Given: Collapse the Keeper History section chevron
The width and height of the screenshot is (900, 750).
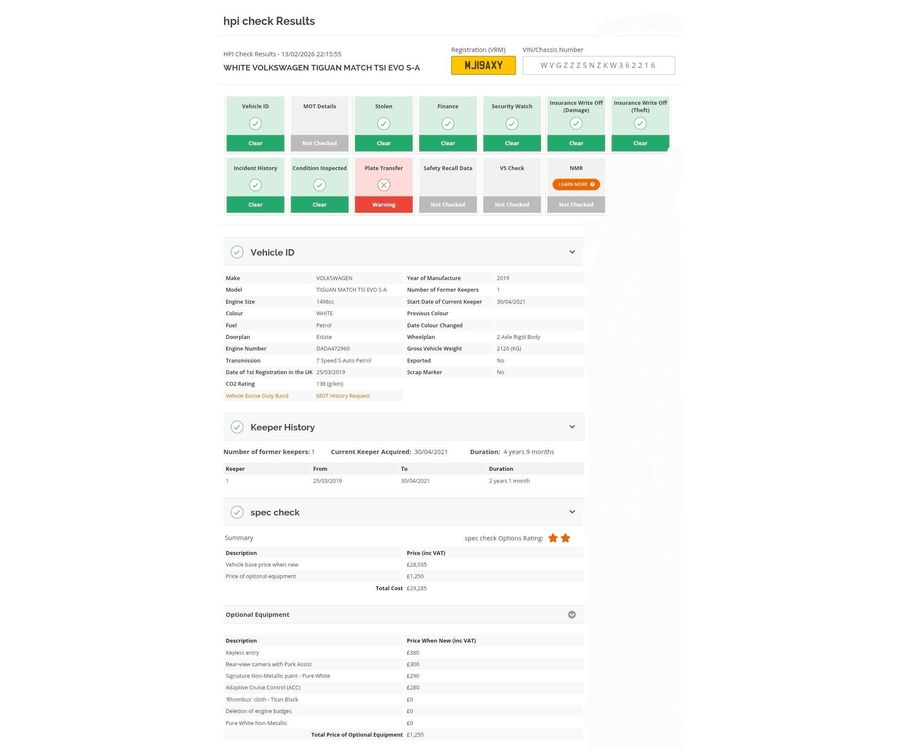Looking at the screenshot, I should (x=572, y=427).
